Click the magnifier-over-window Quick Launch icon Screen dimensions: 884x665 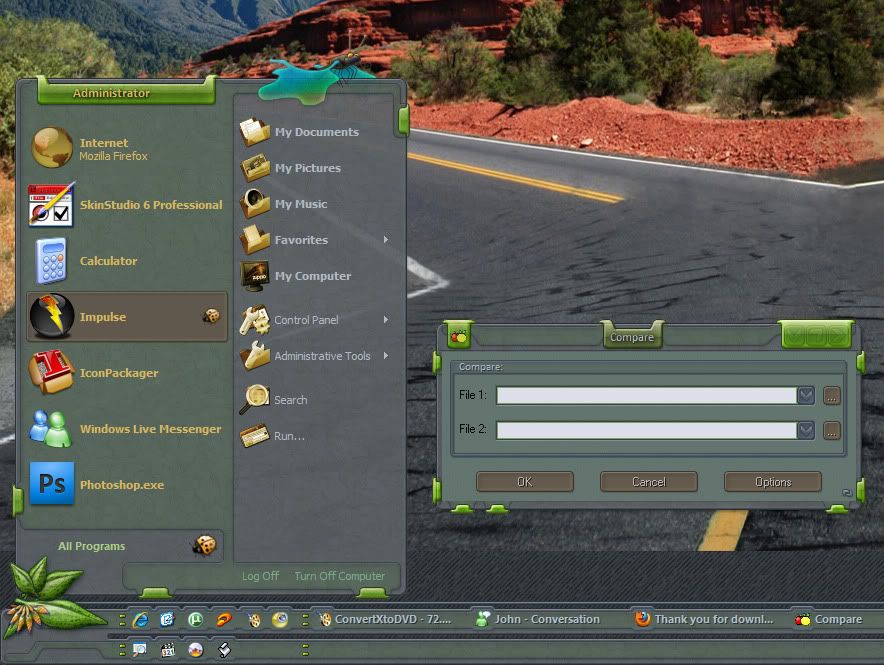click(x=140, y=650)
